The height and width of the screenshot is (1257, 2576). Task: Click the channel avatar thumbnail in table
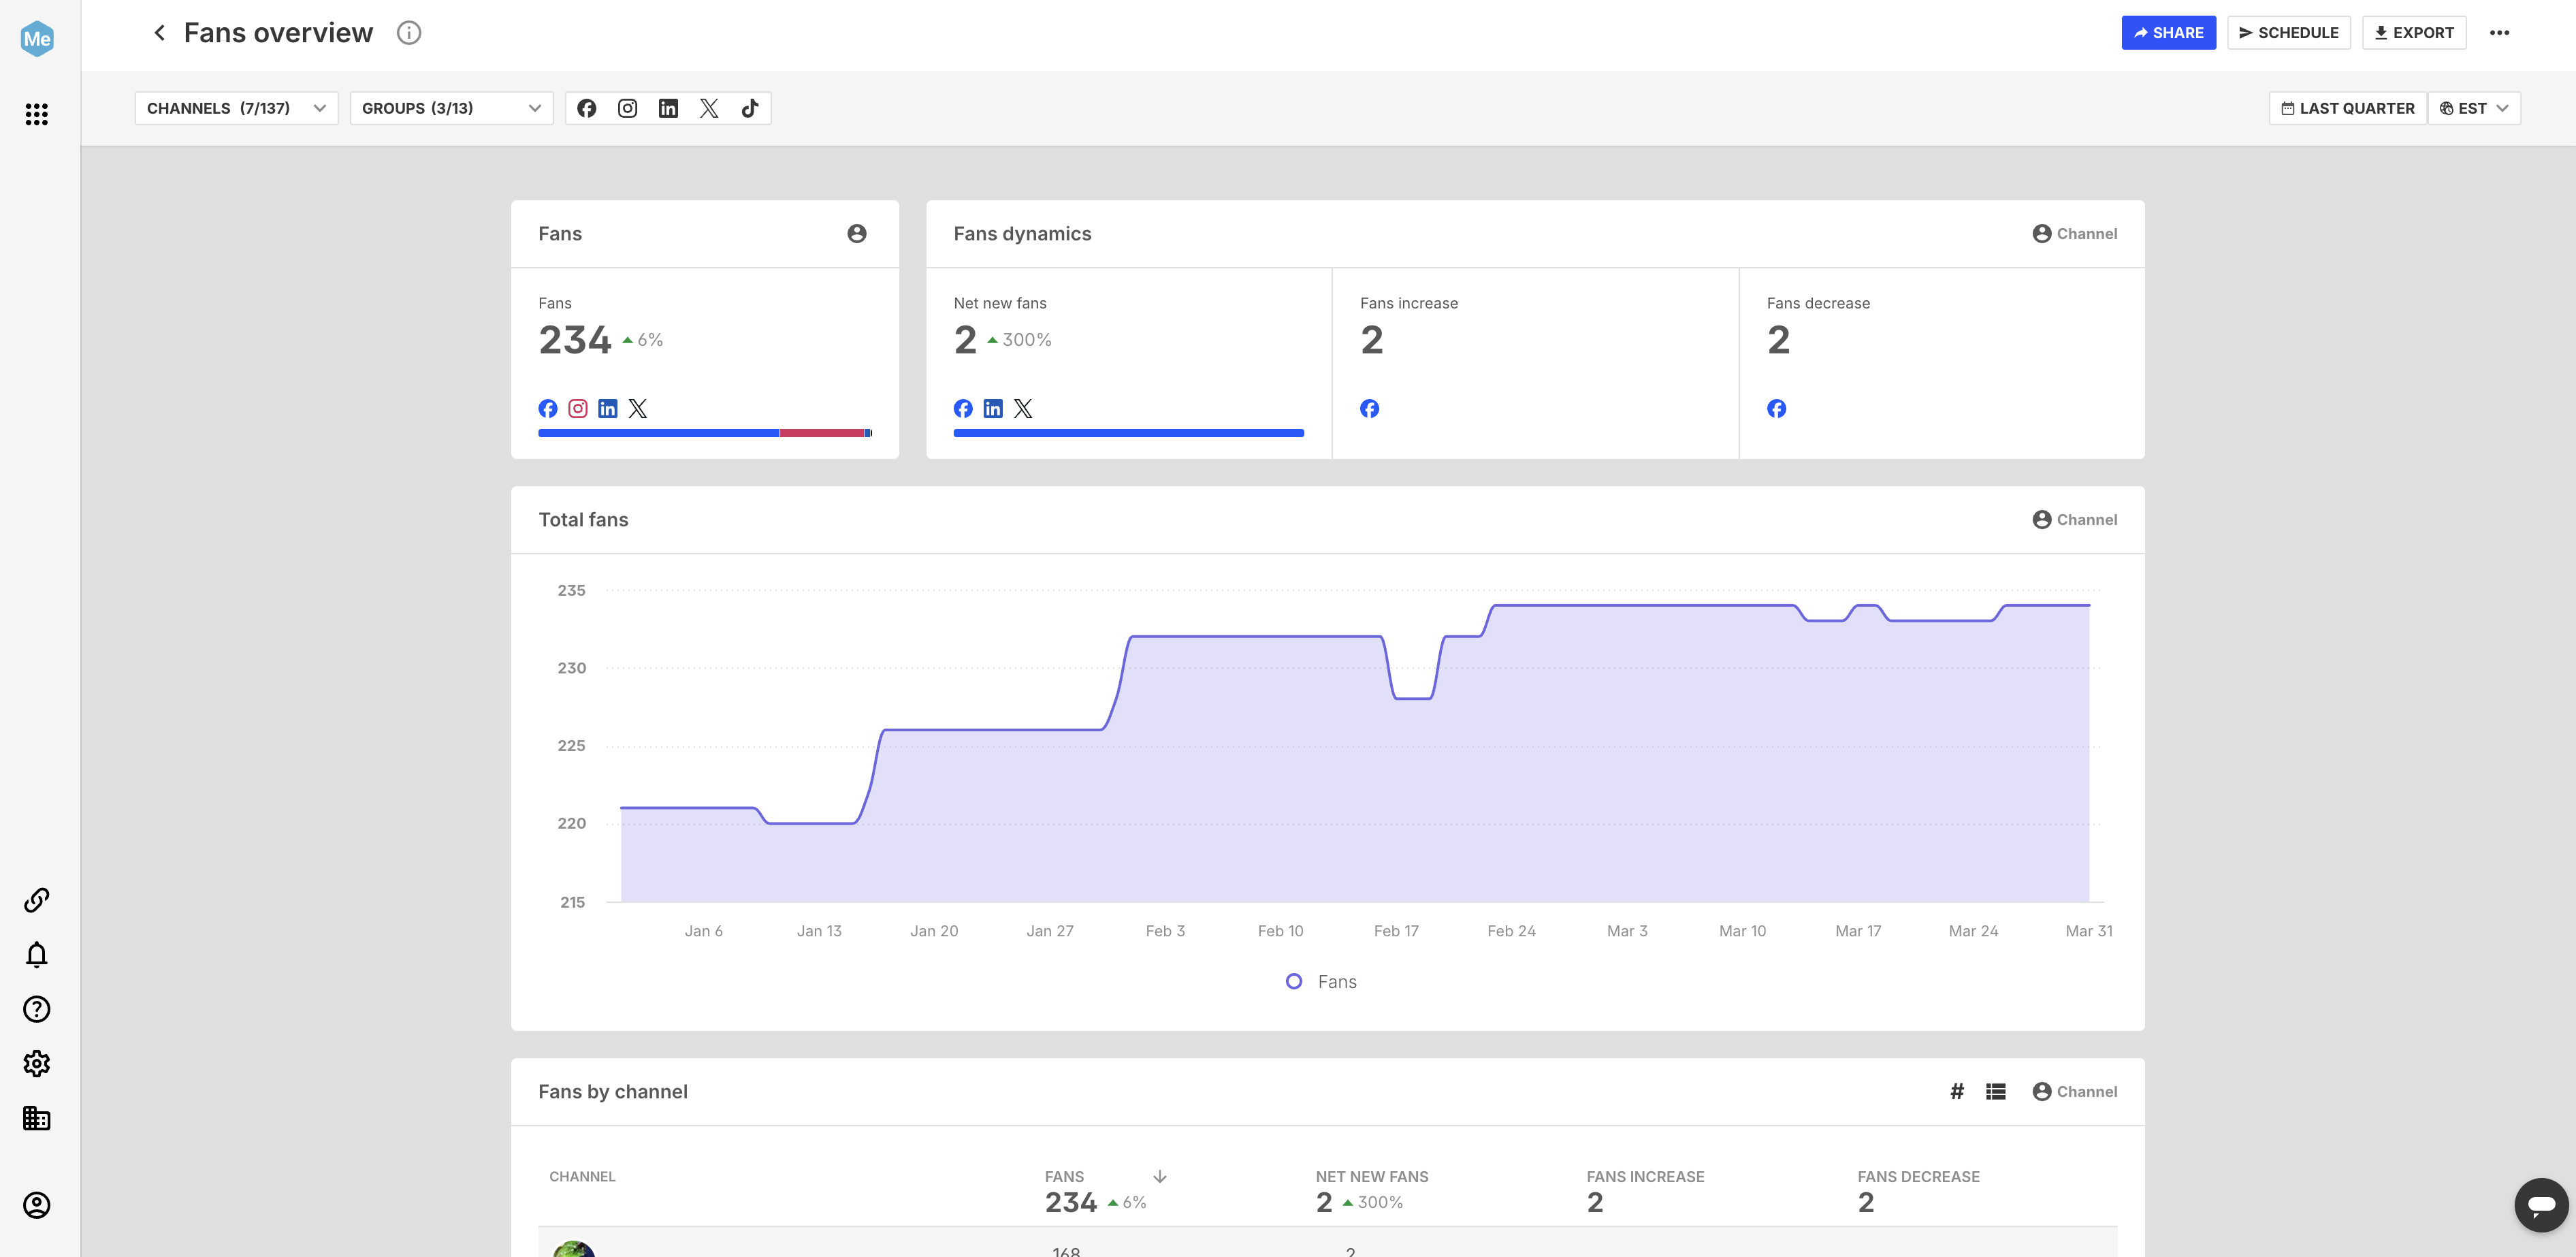click(x=574, y=1248)
